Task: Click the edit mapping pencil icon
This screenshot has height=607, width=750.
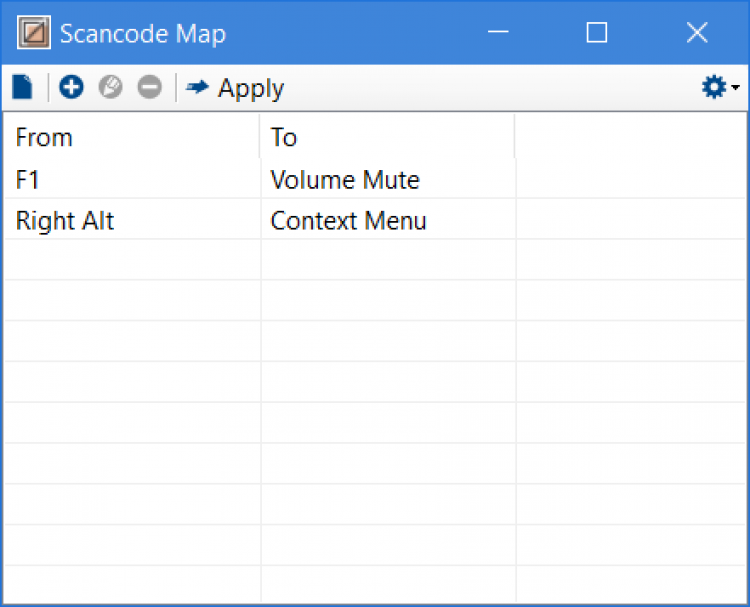Action: tap(110, 88)
